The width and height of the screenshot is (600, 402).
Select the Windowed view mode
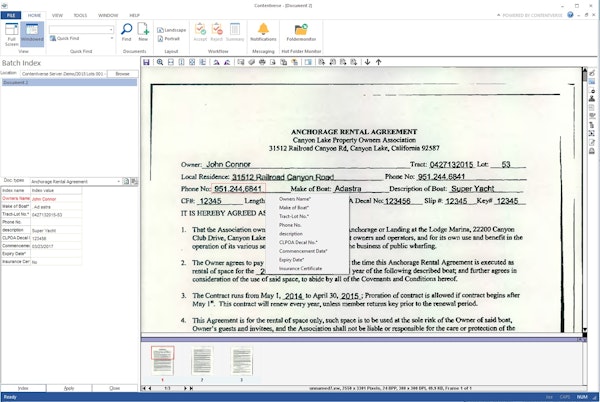32,34
